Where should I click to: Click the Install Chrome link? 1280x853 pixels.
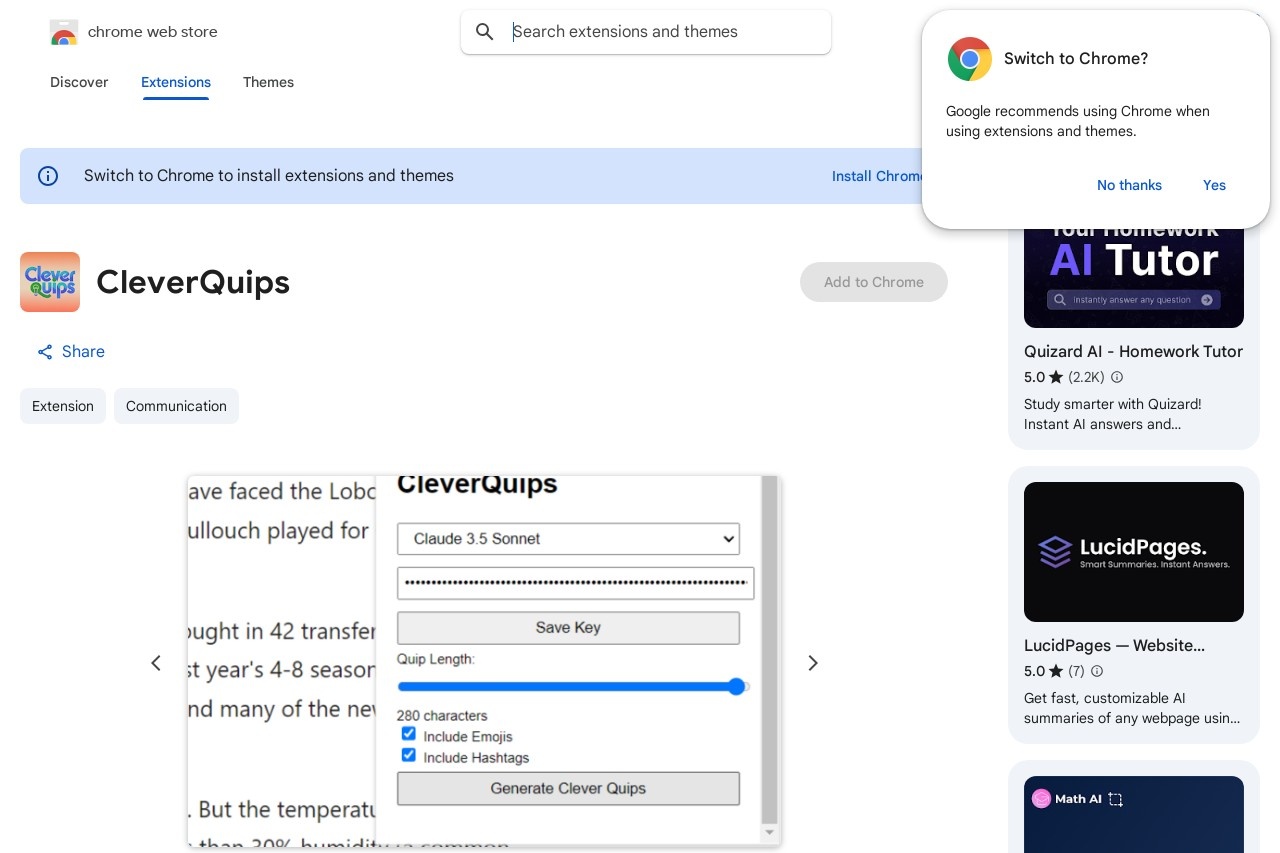[878, 176]
